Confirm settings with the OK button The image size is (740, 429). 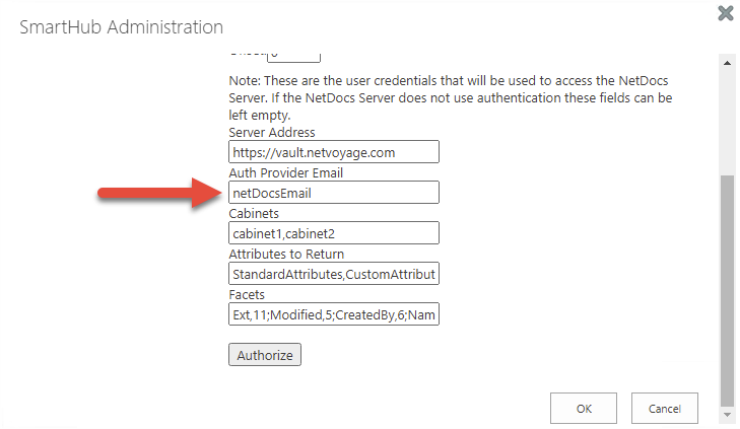(583, 408)
